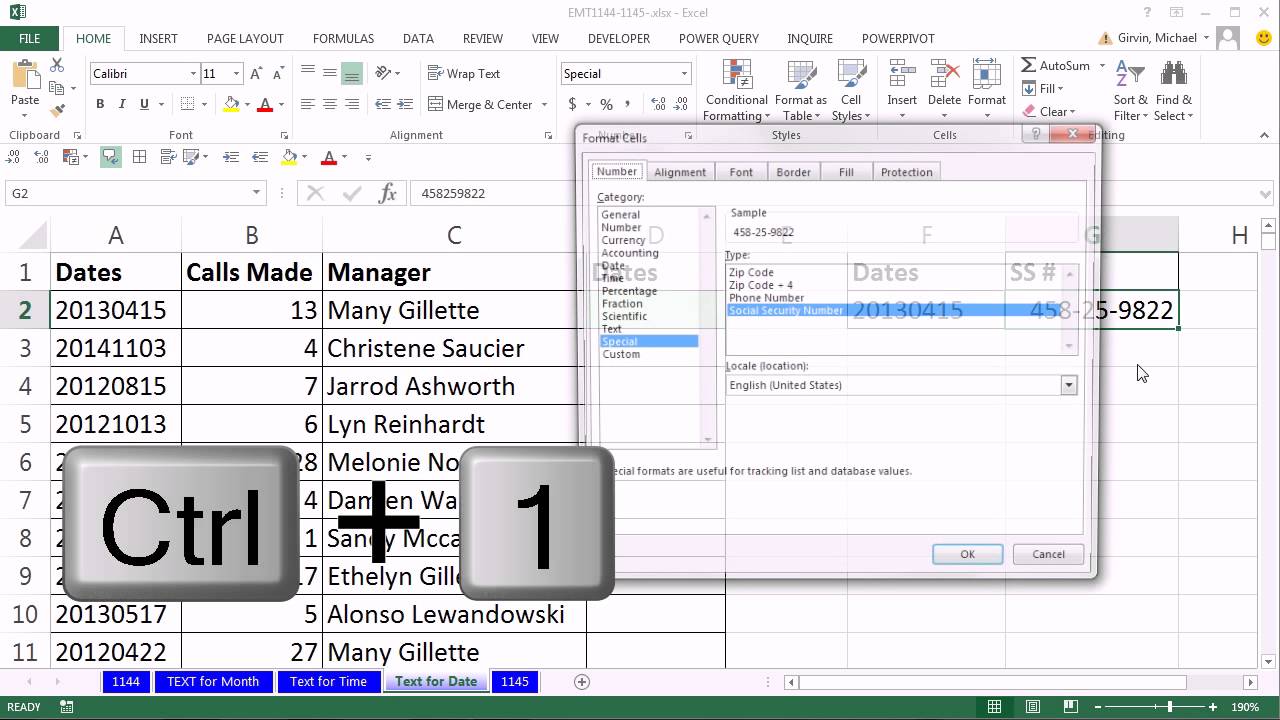Open the font name Calibri dropdown
Screen dimensions: 1280x720
pyautogui.click(x=193, y=74)
